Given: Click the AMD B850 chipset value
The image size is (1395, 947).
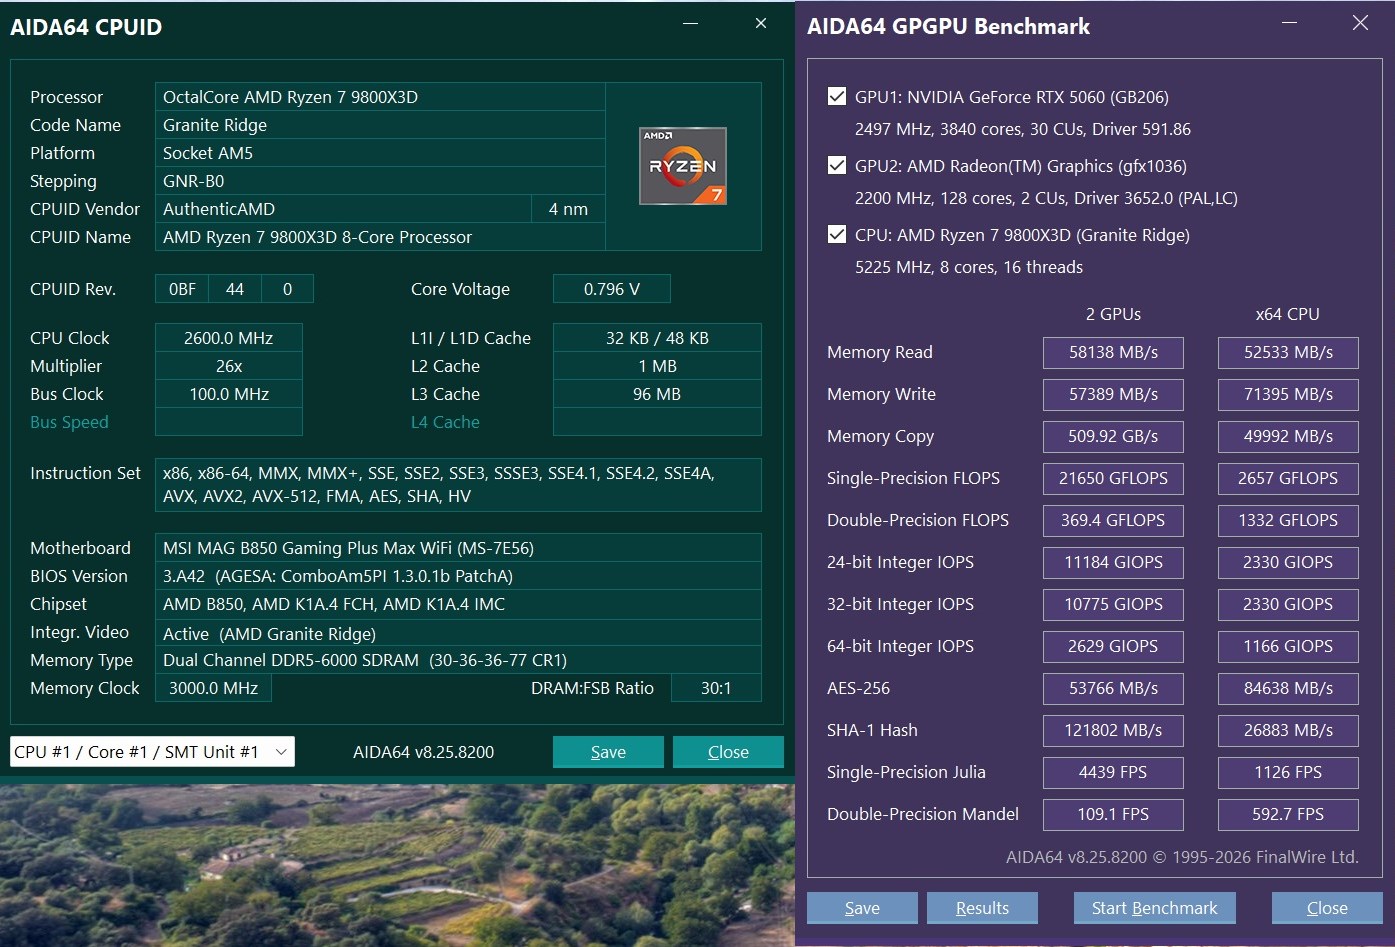Looking at the screenshot, I should pos(458,604).
